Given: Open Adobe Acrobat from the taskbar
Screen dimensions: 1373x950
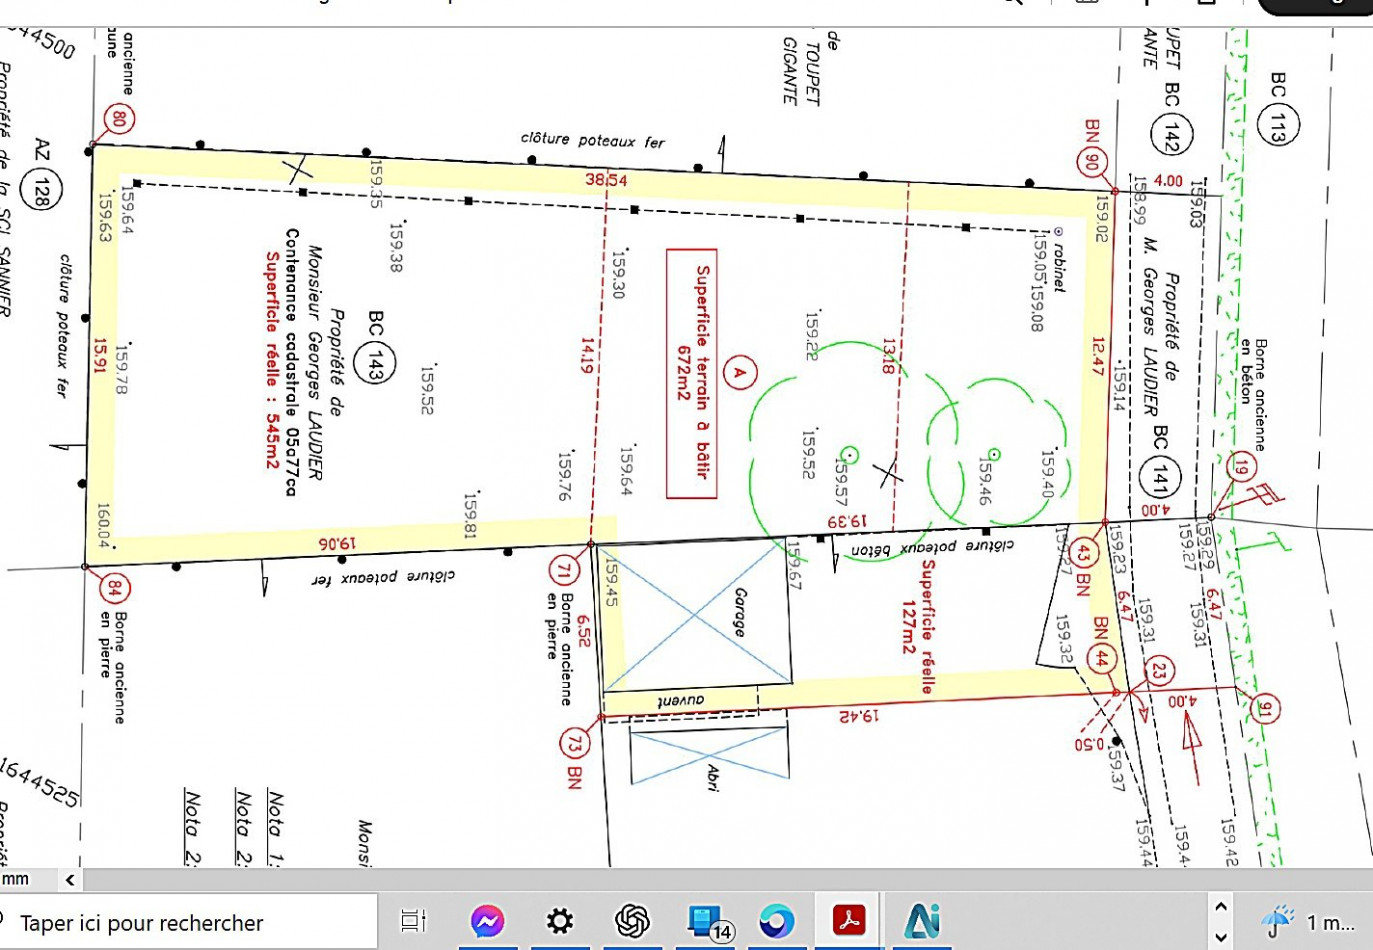Looking at the screenshot, I should pyautogui.click(x=850, y=921).
